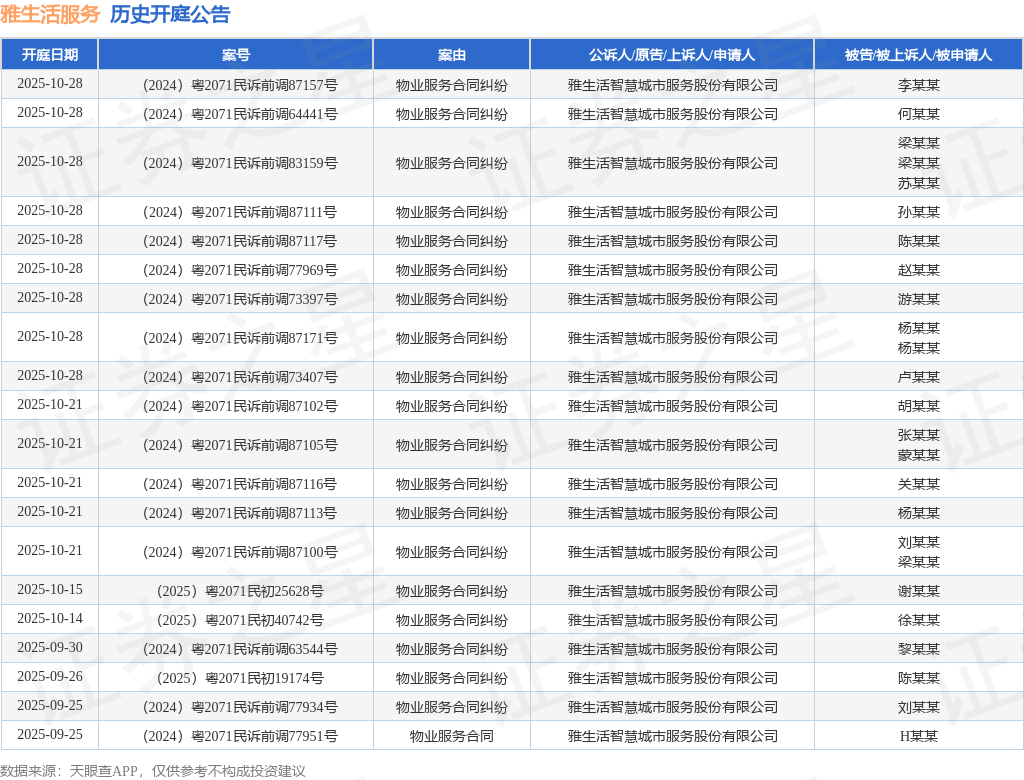Click the 物业服务合同 cause in last row
The width and height of the screenshot is (1024, 780).
[x=451, y=736]
